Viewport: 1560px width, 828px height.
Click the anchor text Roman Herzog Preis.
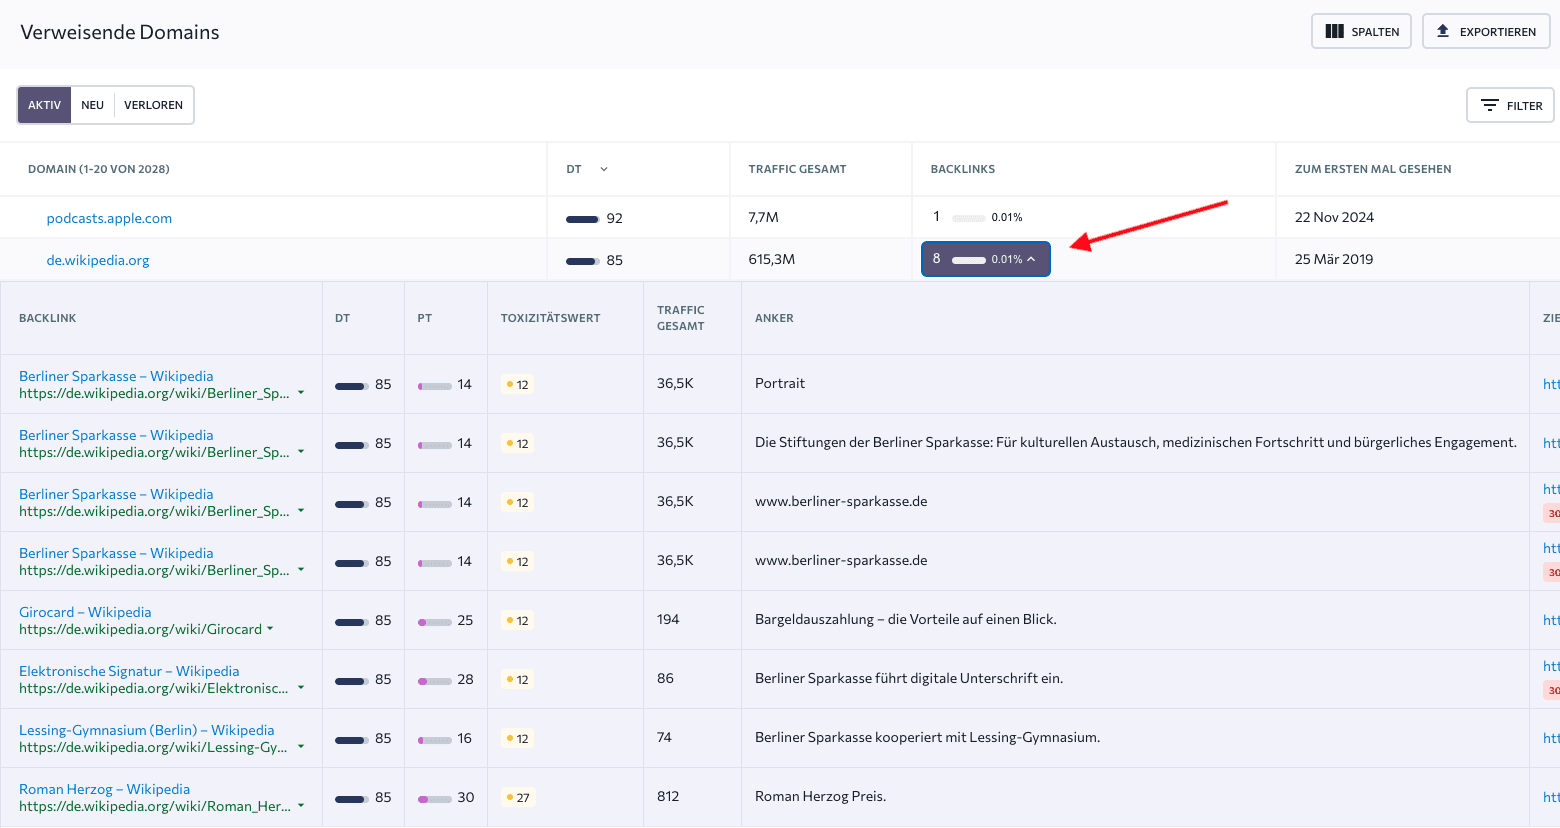pyautogui.click(x=820, y=796)
